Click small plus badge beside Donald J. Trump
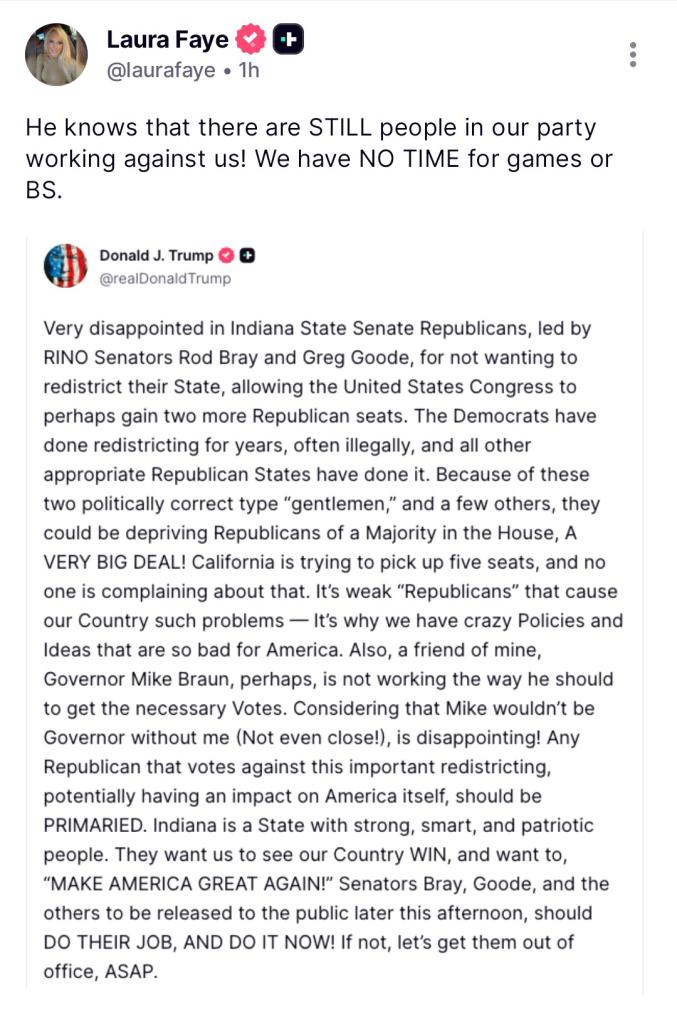Screen dimensions: 677x1024 pos(247,255)
